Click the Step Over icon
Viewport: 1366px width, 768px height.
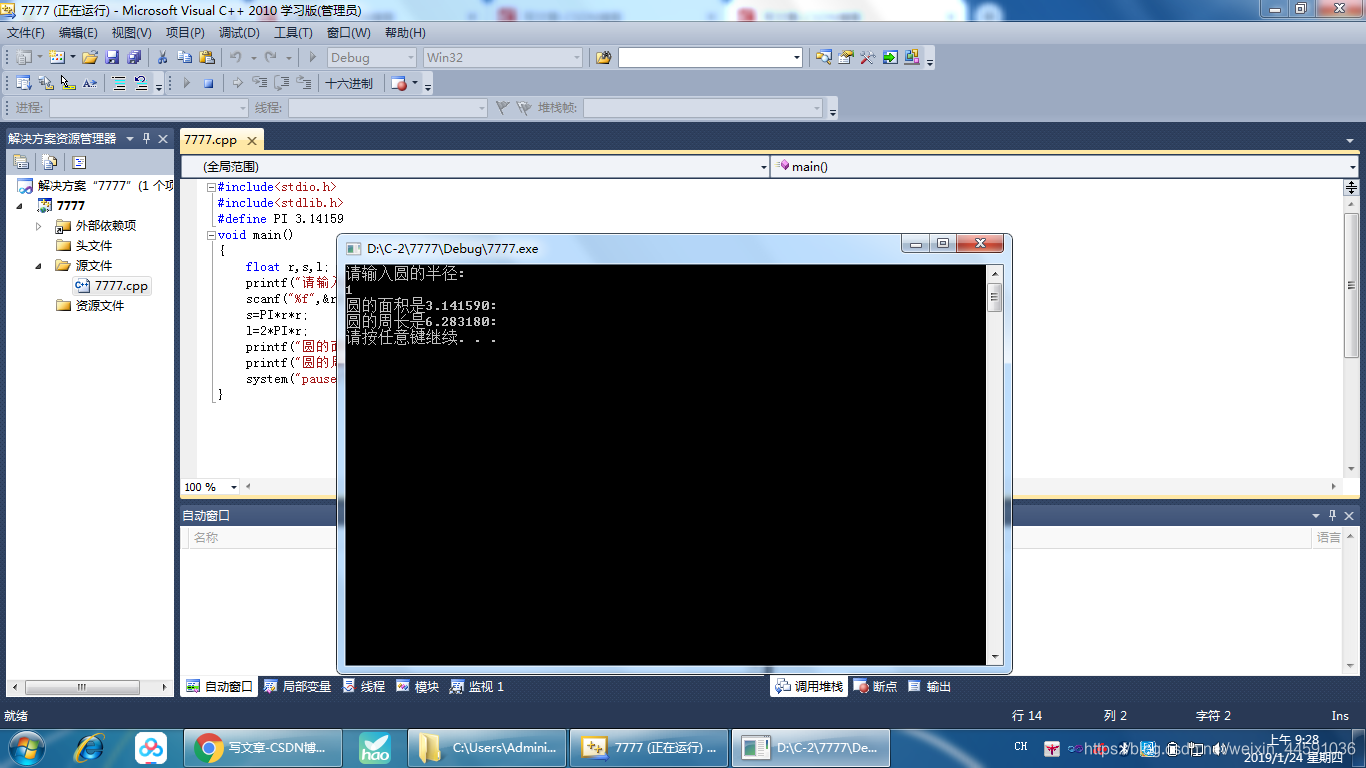(282, 84)
